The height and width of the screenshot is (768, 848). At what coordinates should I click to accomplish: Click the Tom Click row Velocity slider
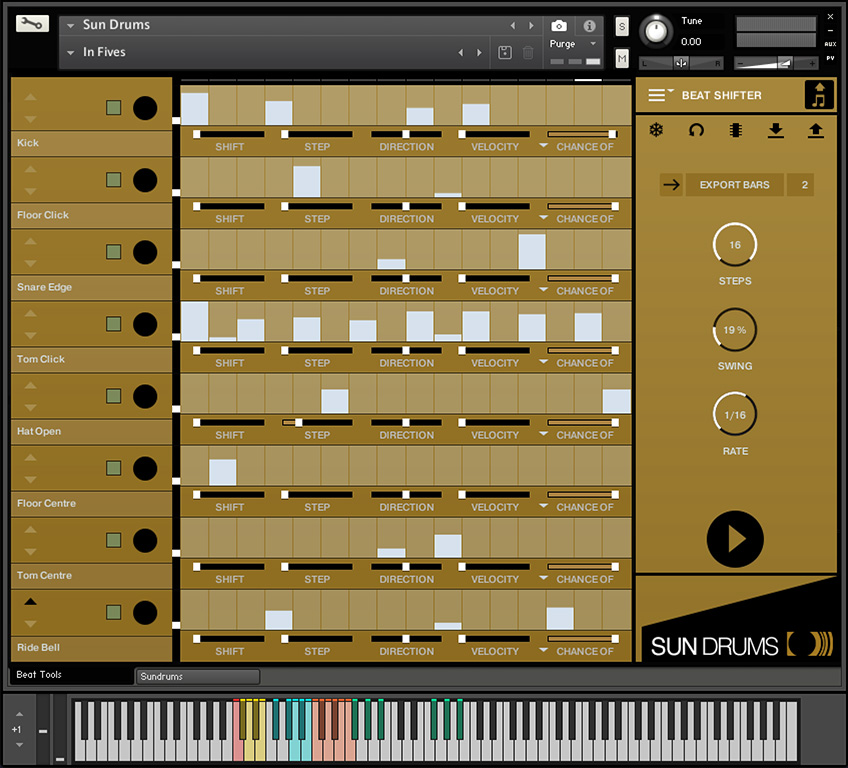pos(494,350)
